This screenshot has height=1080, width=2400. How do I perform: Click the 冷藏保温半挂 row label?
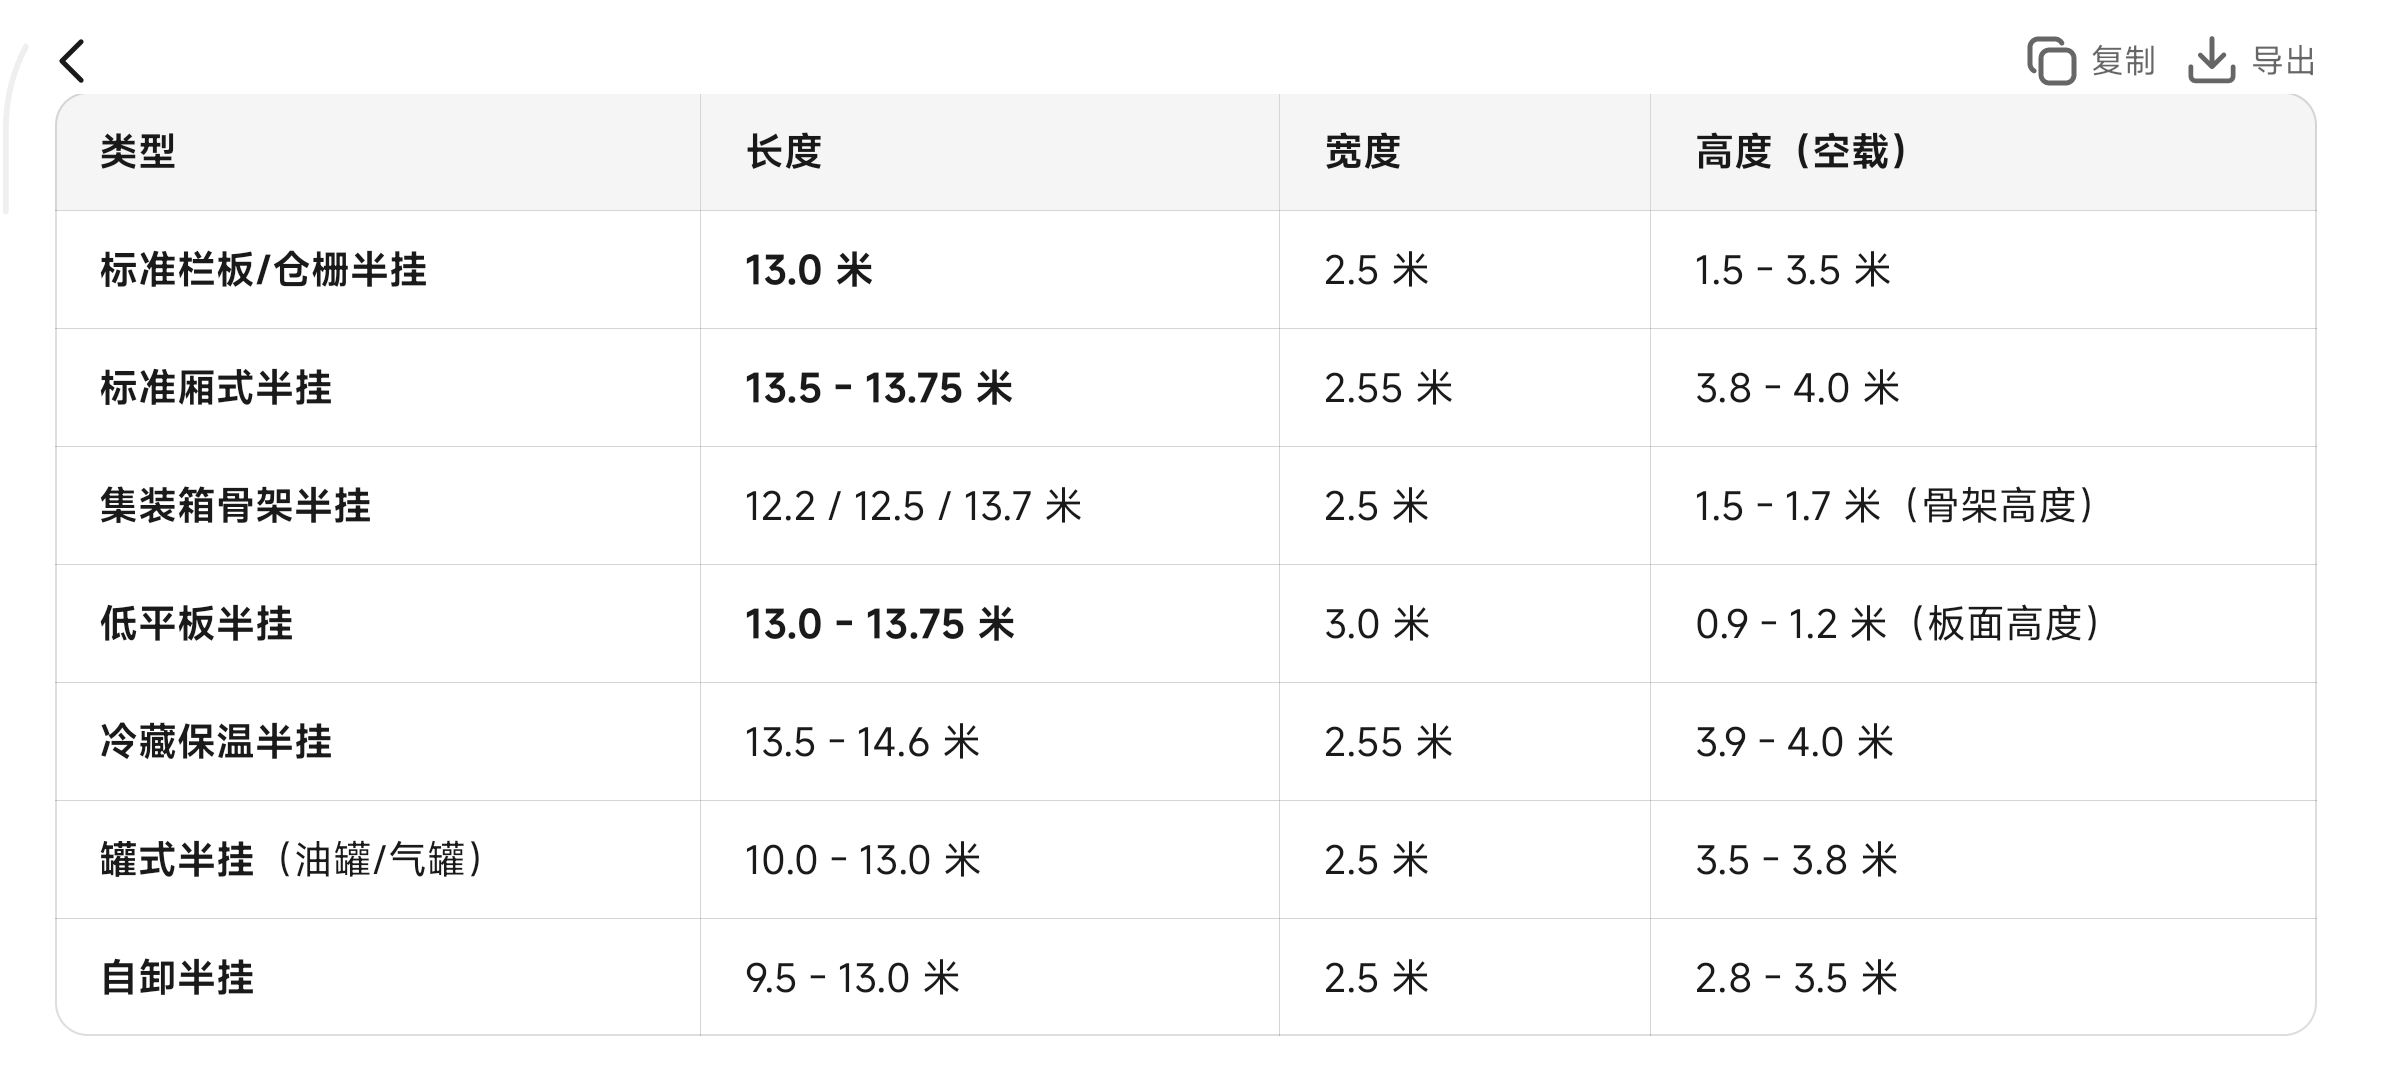[x=216, y=742]
